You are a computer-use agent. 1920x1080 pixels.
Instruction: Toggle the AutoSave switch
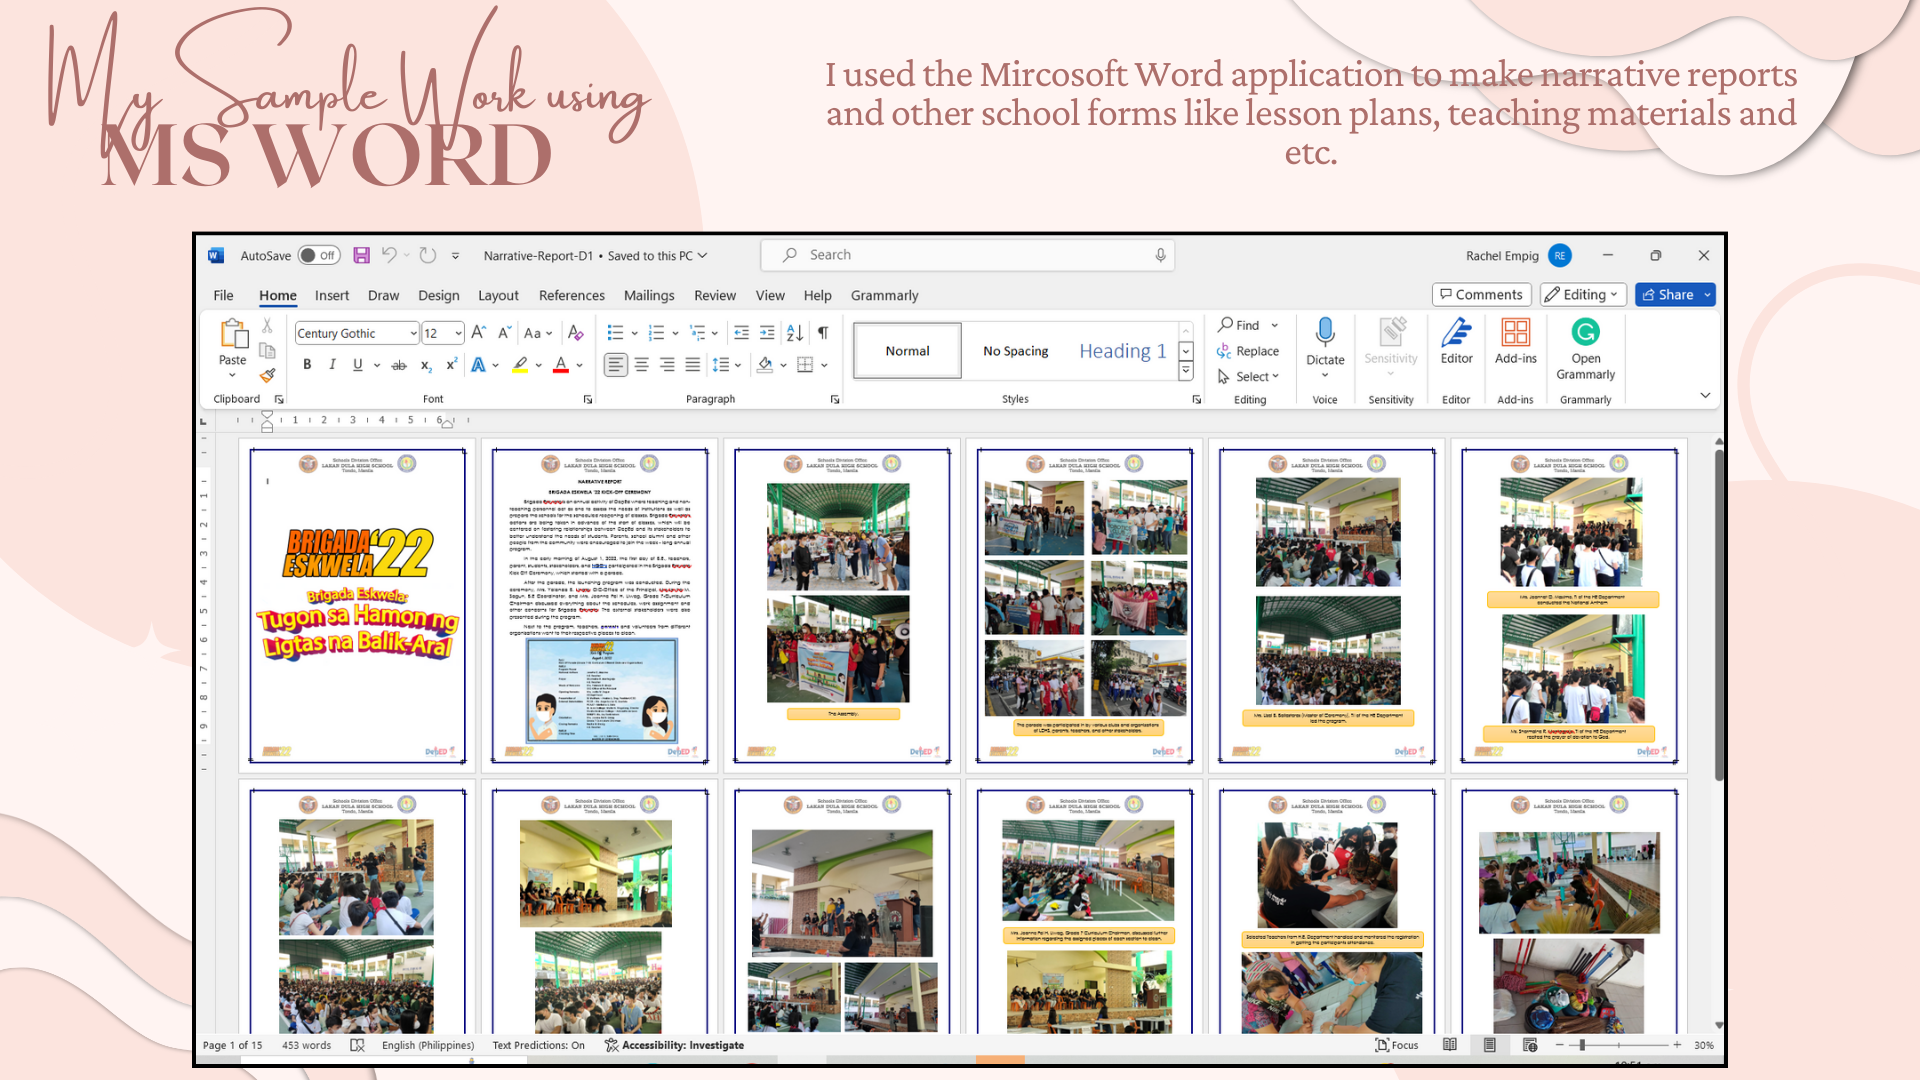tap(319, 256)
